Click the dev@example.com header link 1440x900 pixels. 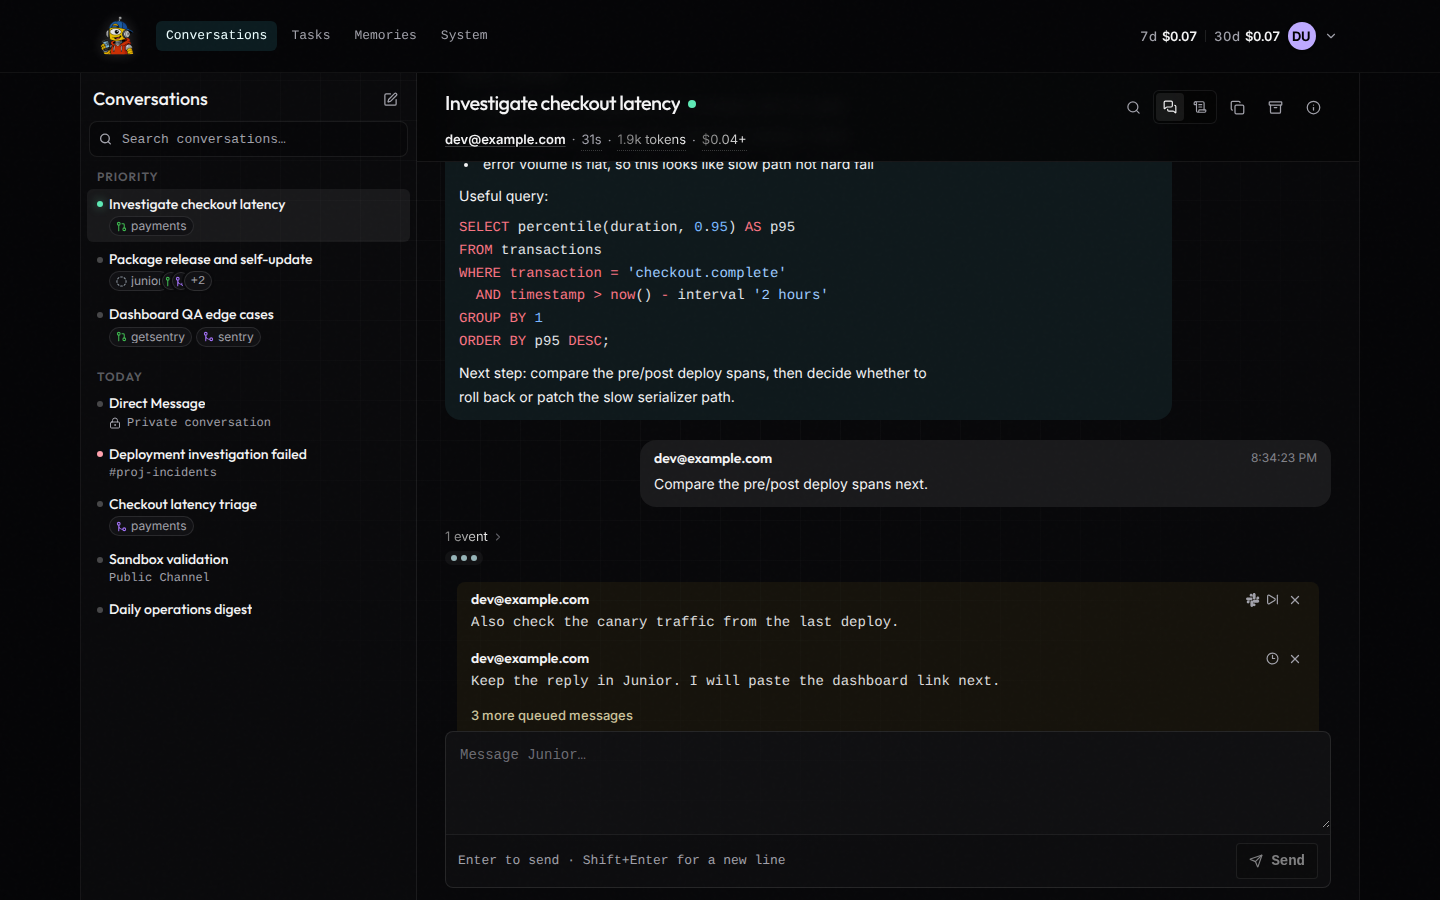pos(505,140)
